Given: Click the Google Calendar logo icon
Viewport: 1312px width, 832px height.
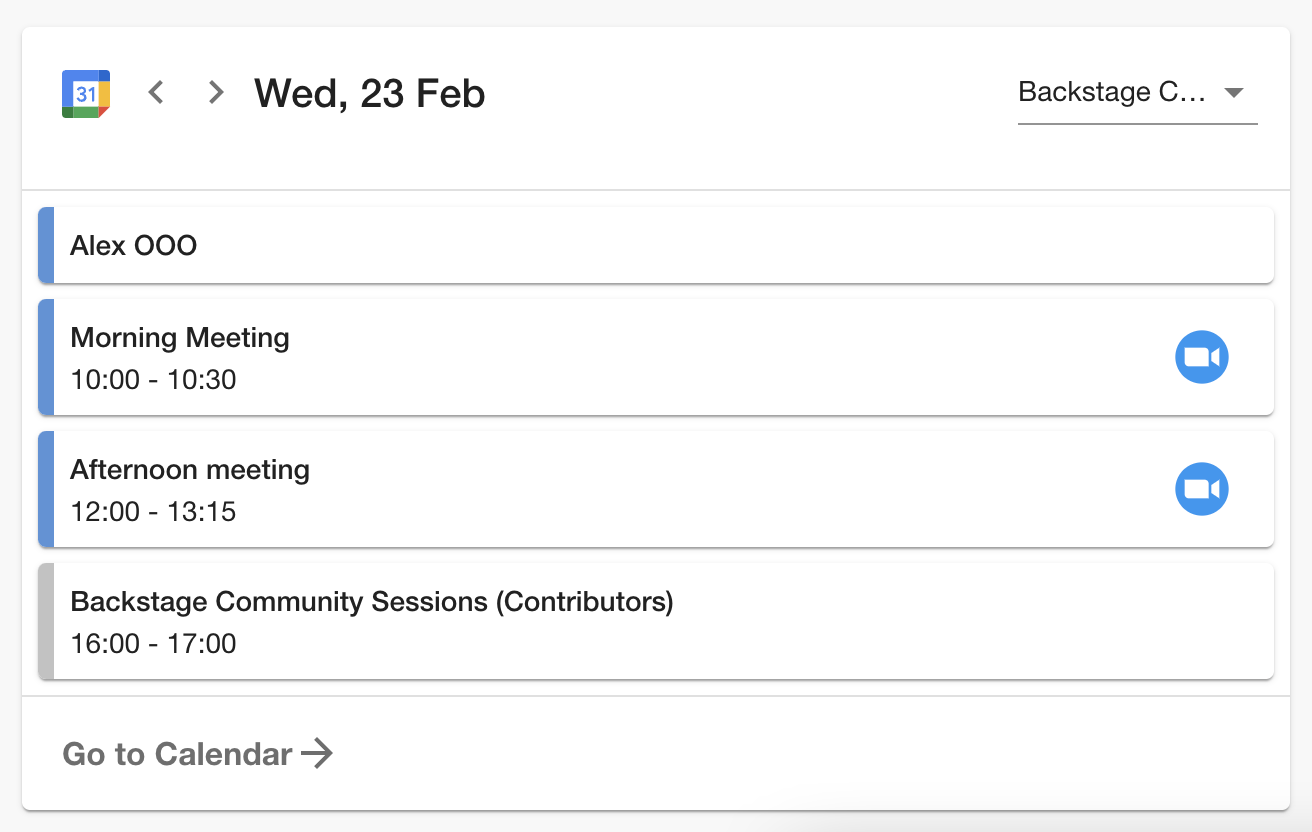Looking at the screenshot, I should (x=86, y=94).
